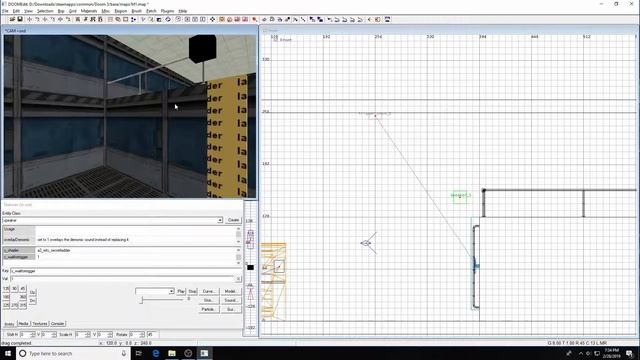
Task: Click the Flip Y-axis toolbar icon
Action: pyautogui.click(x=45, y=19)
